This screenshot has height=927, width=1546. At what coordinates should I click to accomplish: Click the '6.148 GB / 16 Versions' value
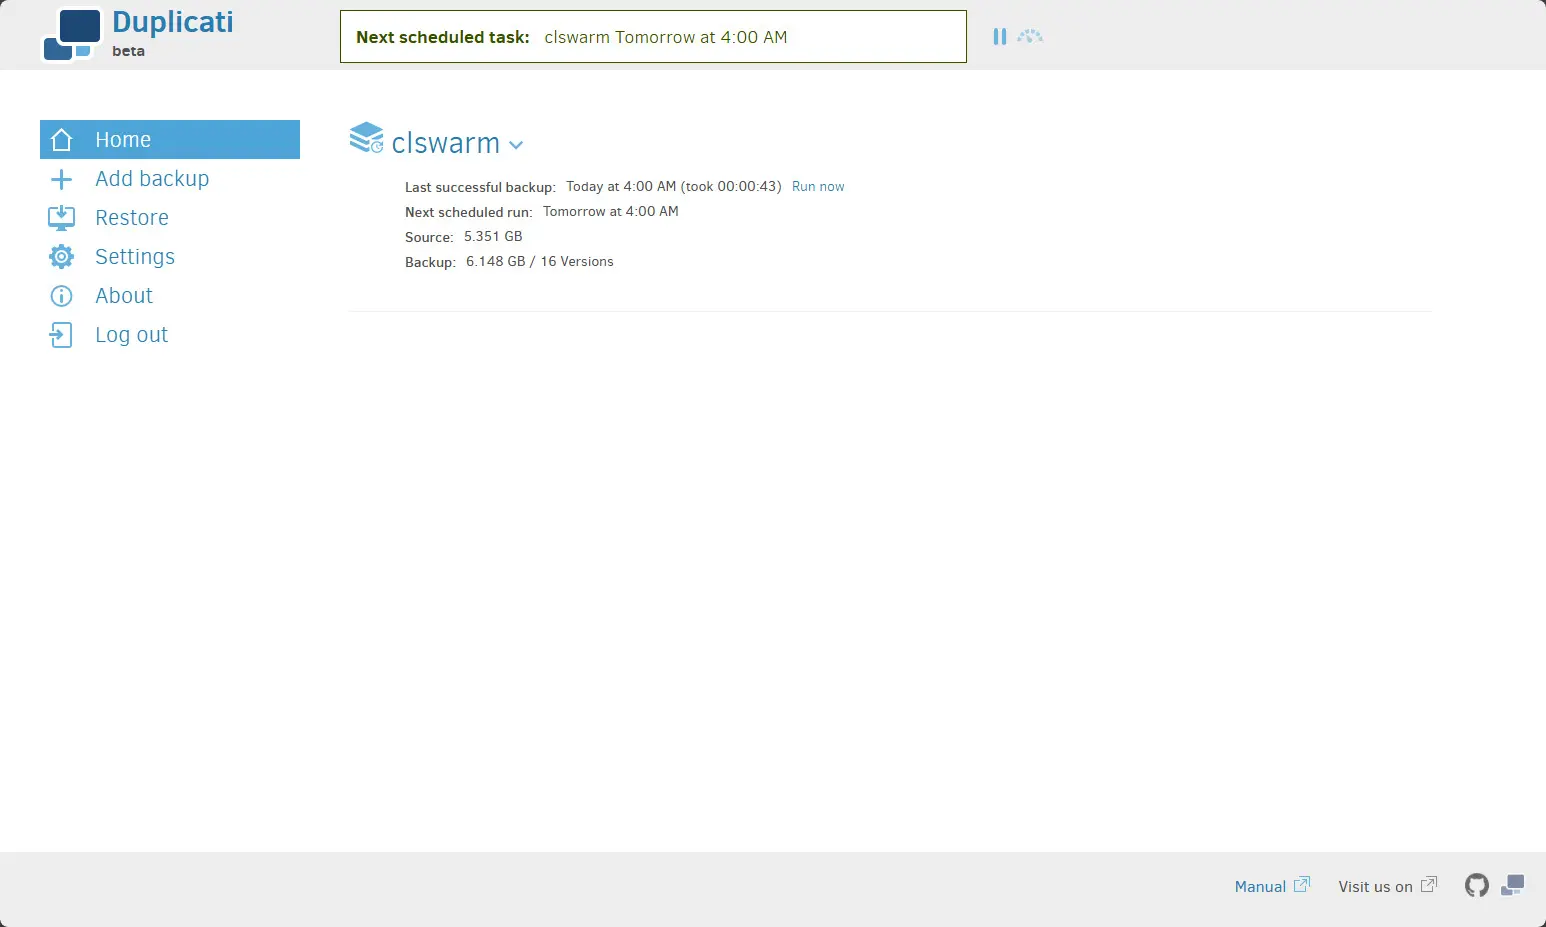pyautogui.click(x=540, y=262)
